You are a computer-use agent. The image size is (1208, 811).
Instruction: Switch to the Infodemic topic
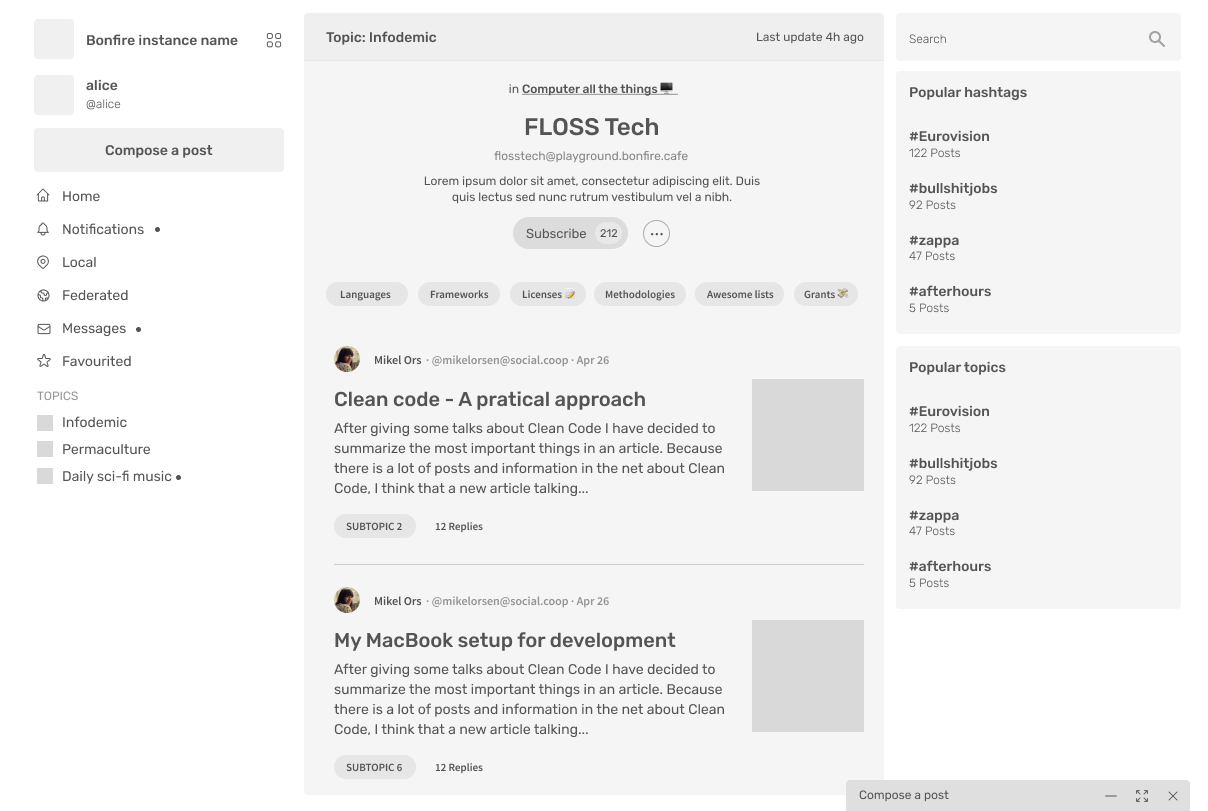click(x=92, y=422)
